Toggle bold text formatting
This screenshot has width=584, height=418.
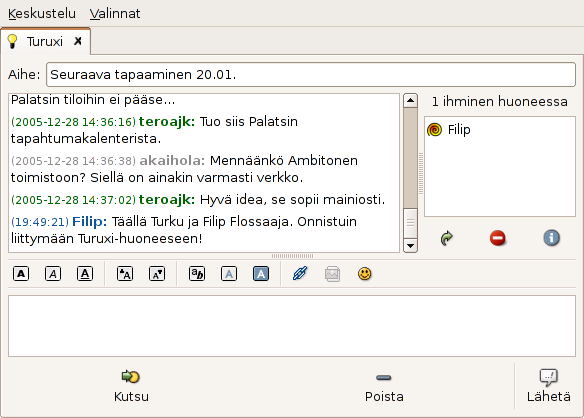[21, 274]
